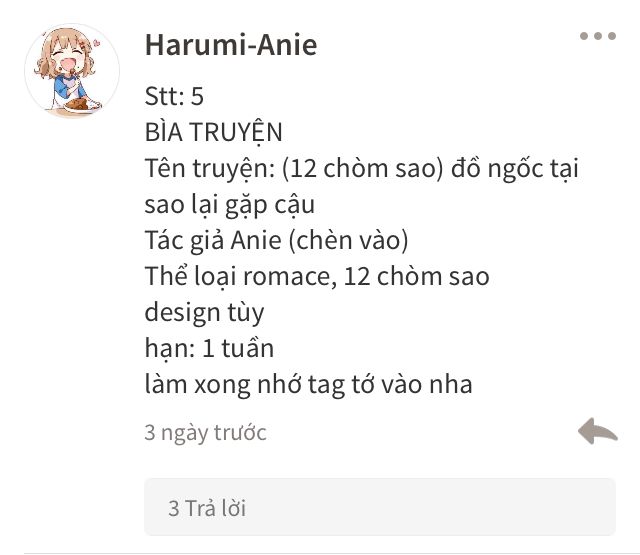Click the "hạn: 1 tuần" deadline line
Viewport: 640px width, 555px height.
[209, 349]
